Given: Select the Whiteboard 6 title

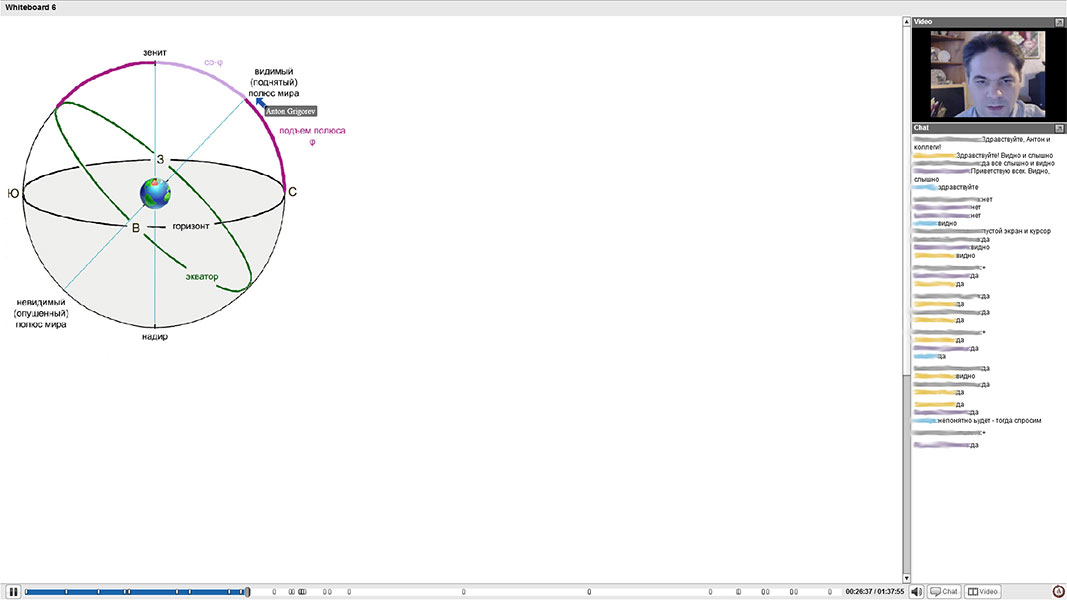Looking at the screenshot, I should 30,7.
